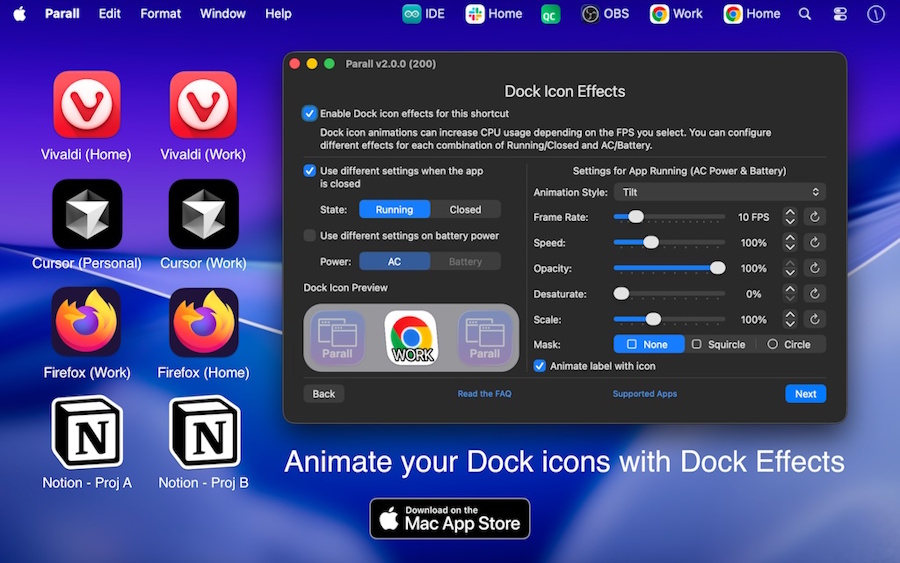Open the Notion - Proj B icon
Image resolution: width=900 pixels, height=563 pixels.
point(203,432)
